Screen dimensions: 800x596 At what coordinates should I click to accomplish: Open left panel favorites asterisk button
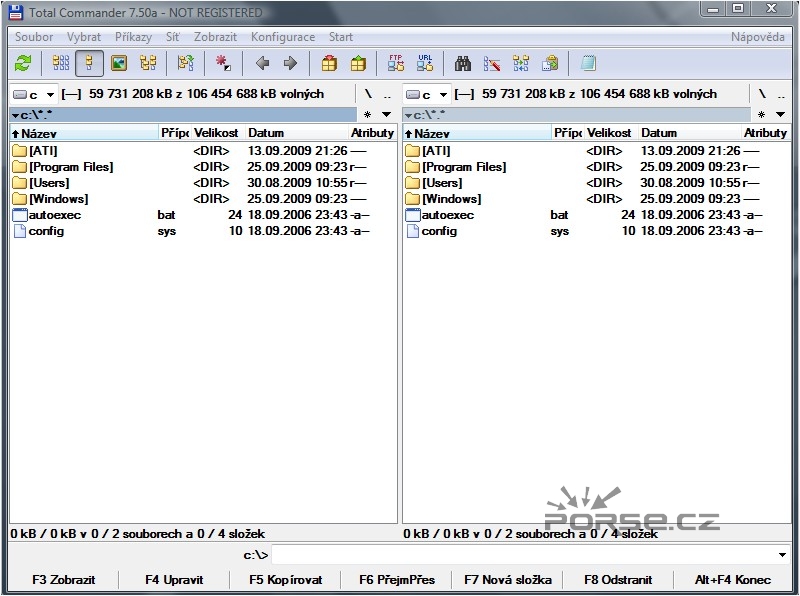(x=367, y=115)
